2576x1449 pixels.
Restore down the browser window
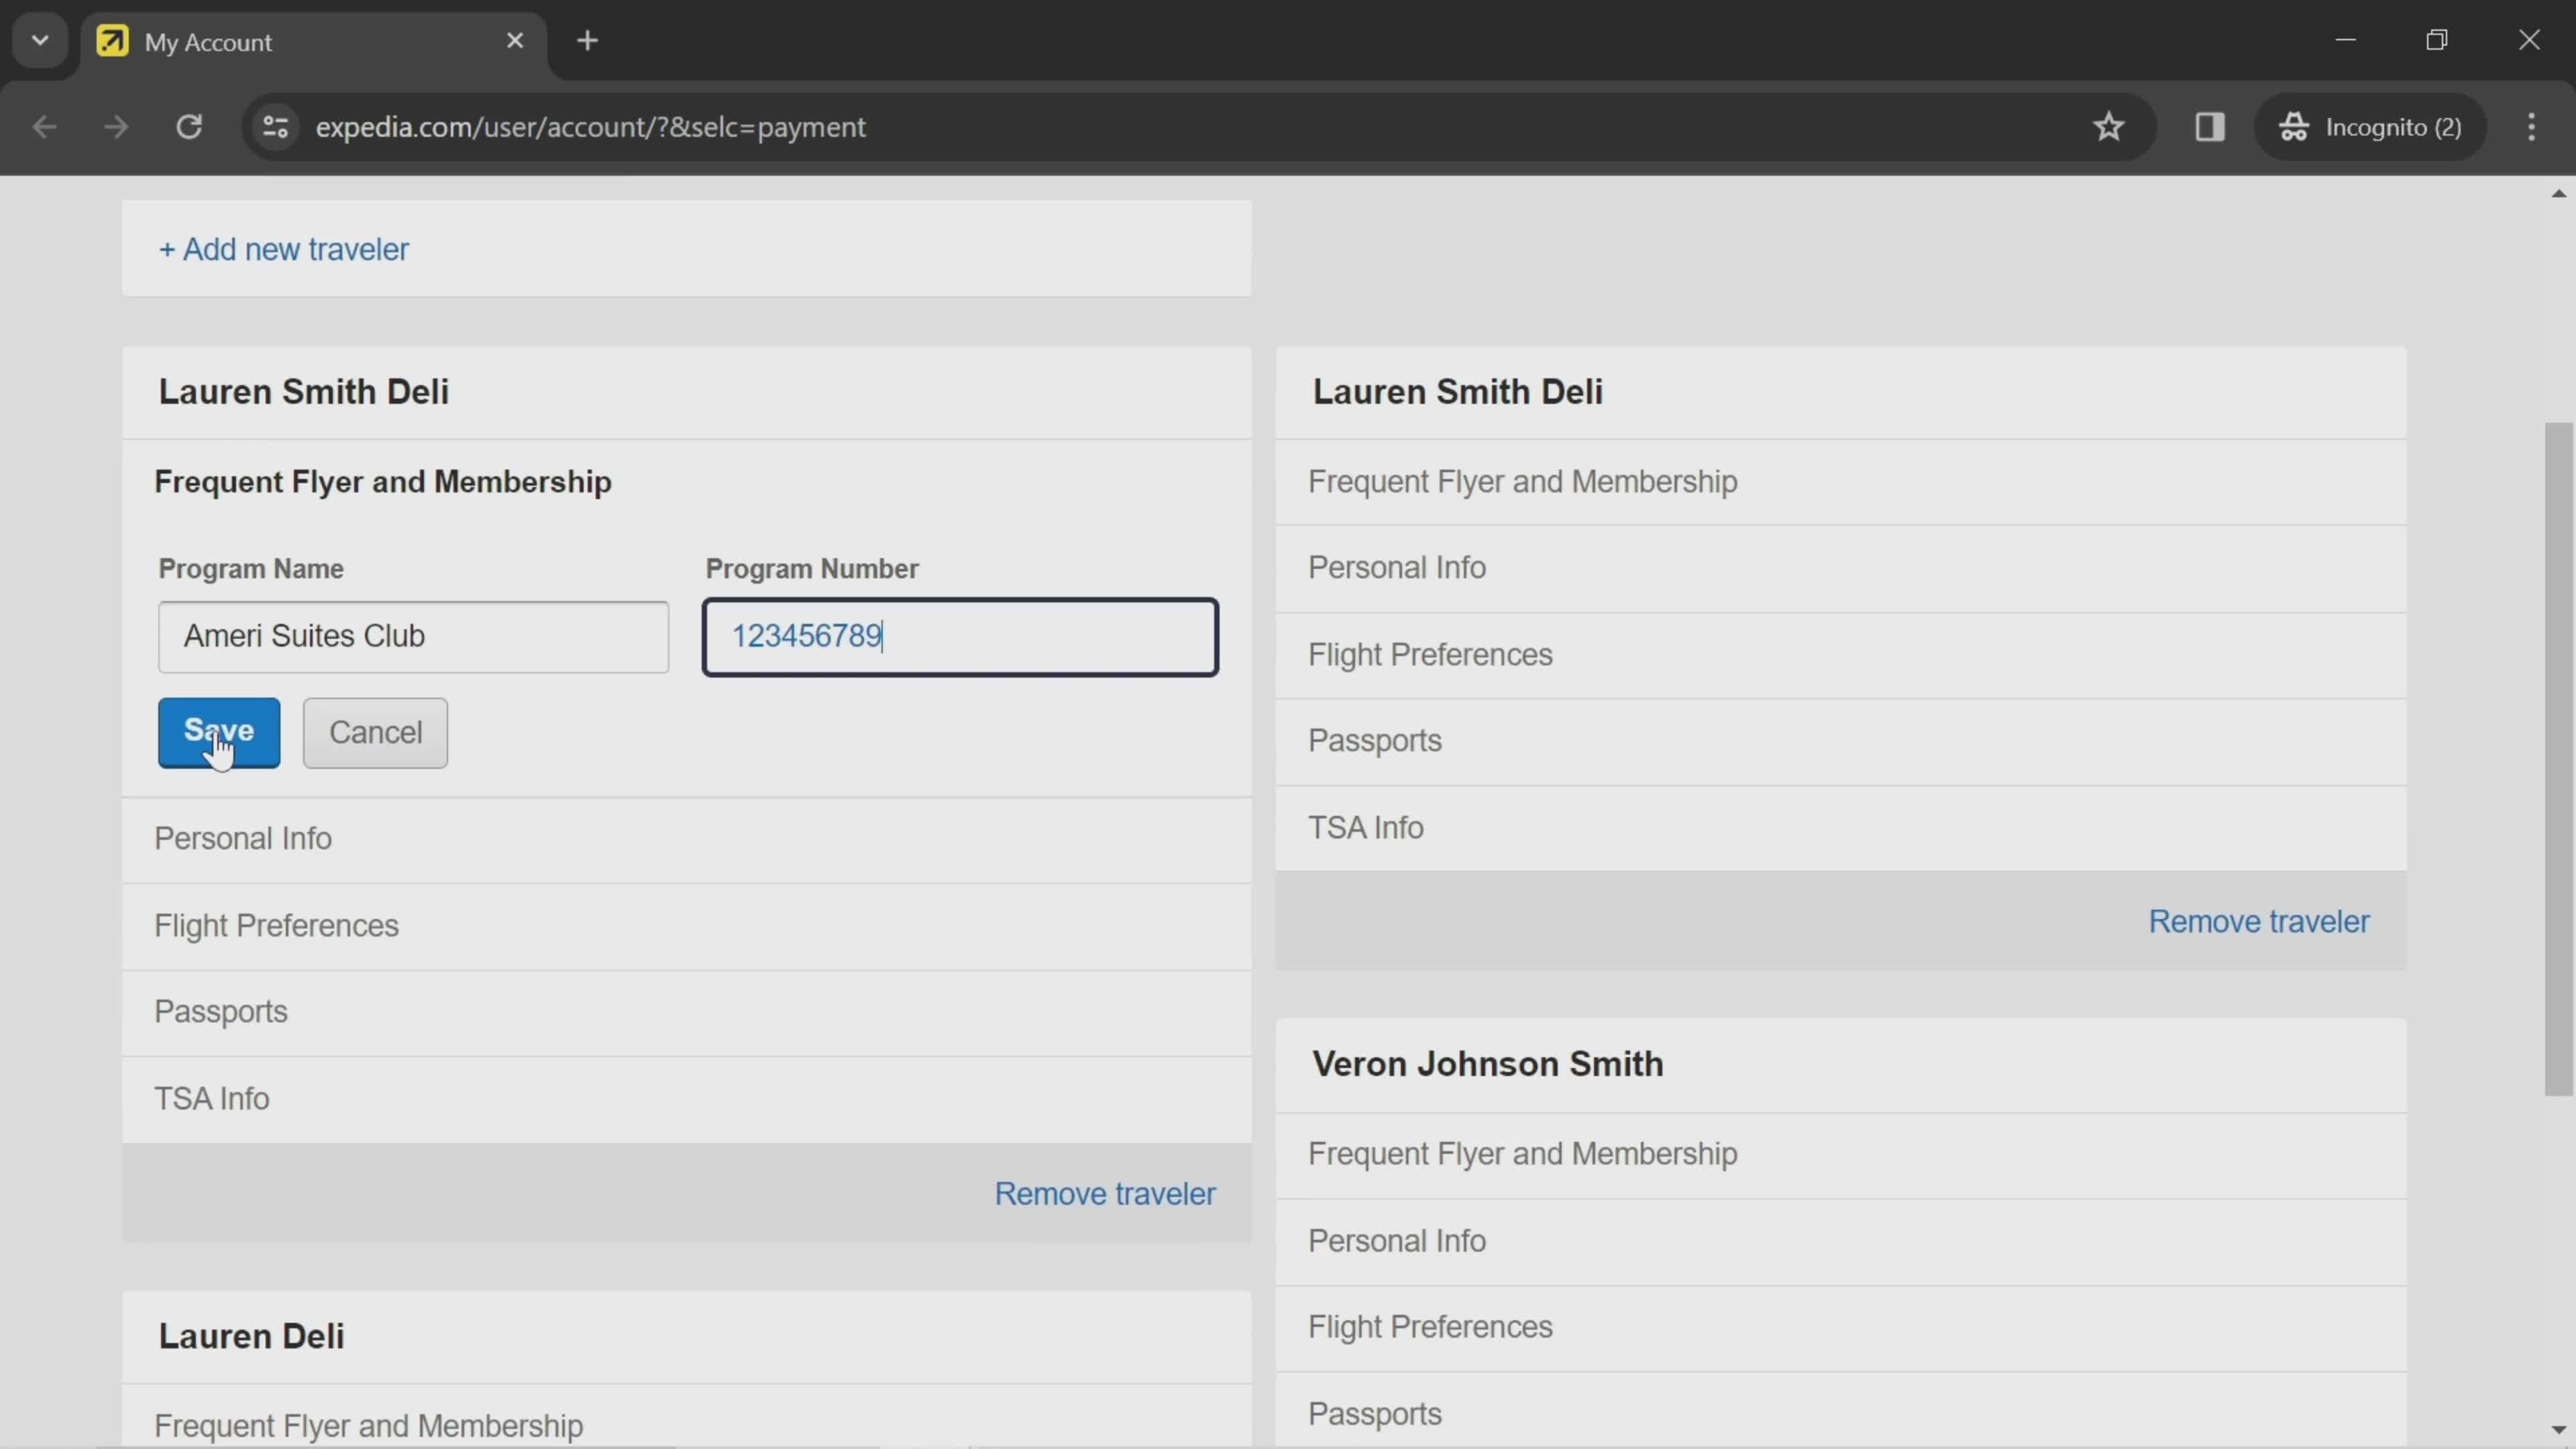(x=2437, y=40)
